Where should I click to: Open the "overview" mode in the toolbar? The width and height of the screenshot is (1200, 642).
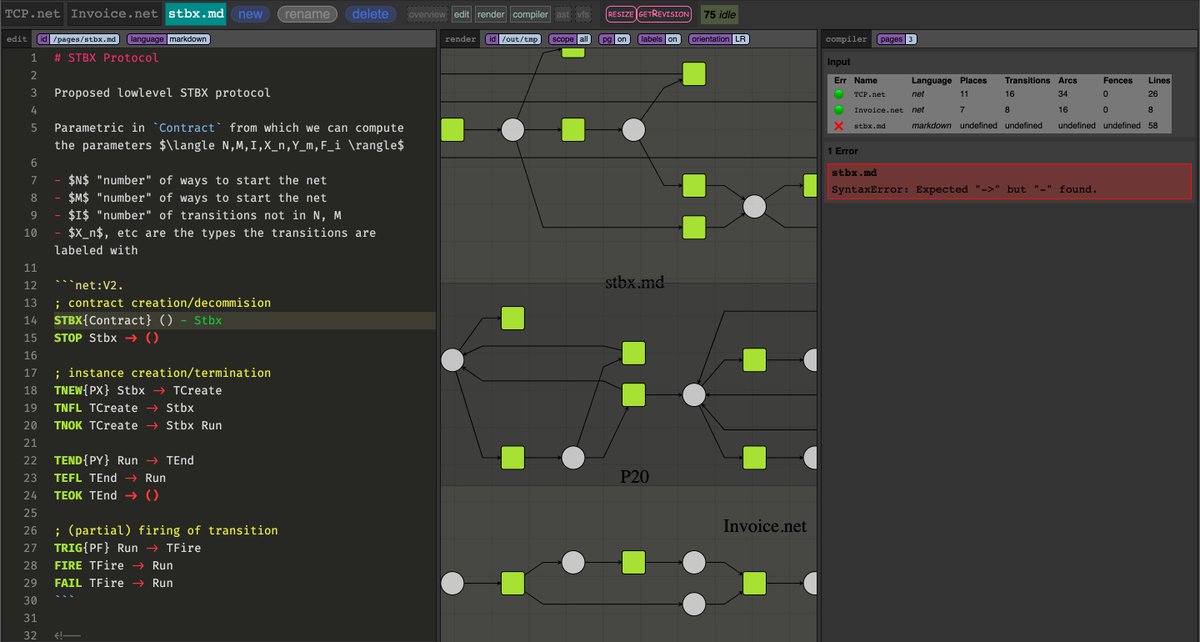click(427, 14)
